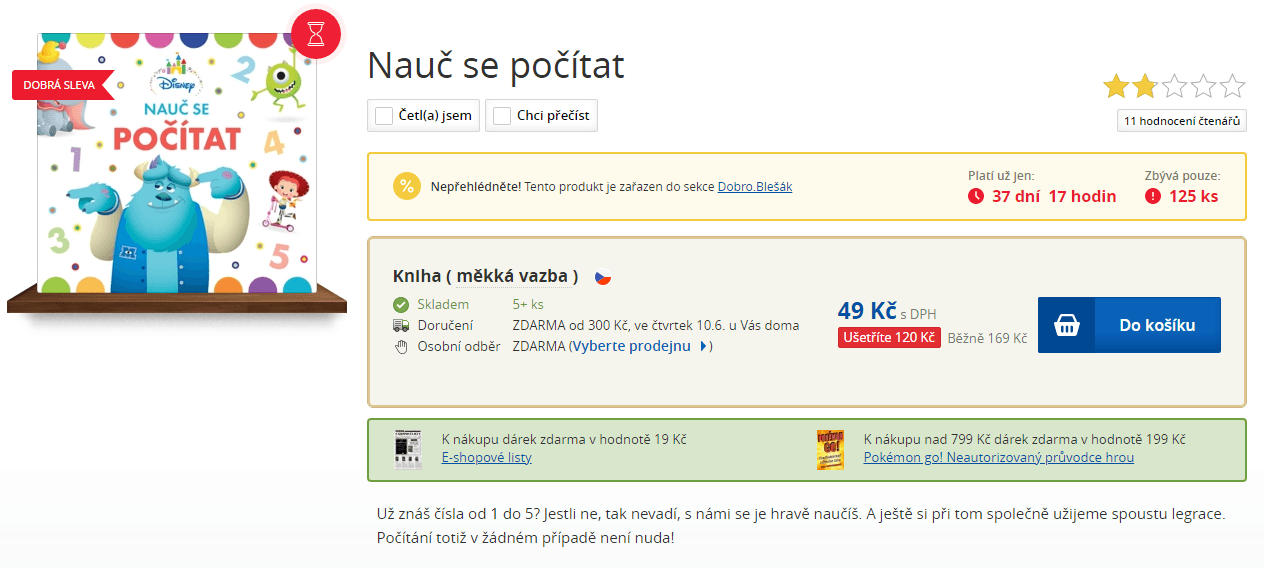Click the Ušetříte 120 Kč red badge
The height and width of the screenshot is (568, 1264).
[889, 337]
